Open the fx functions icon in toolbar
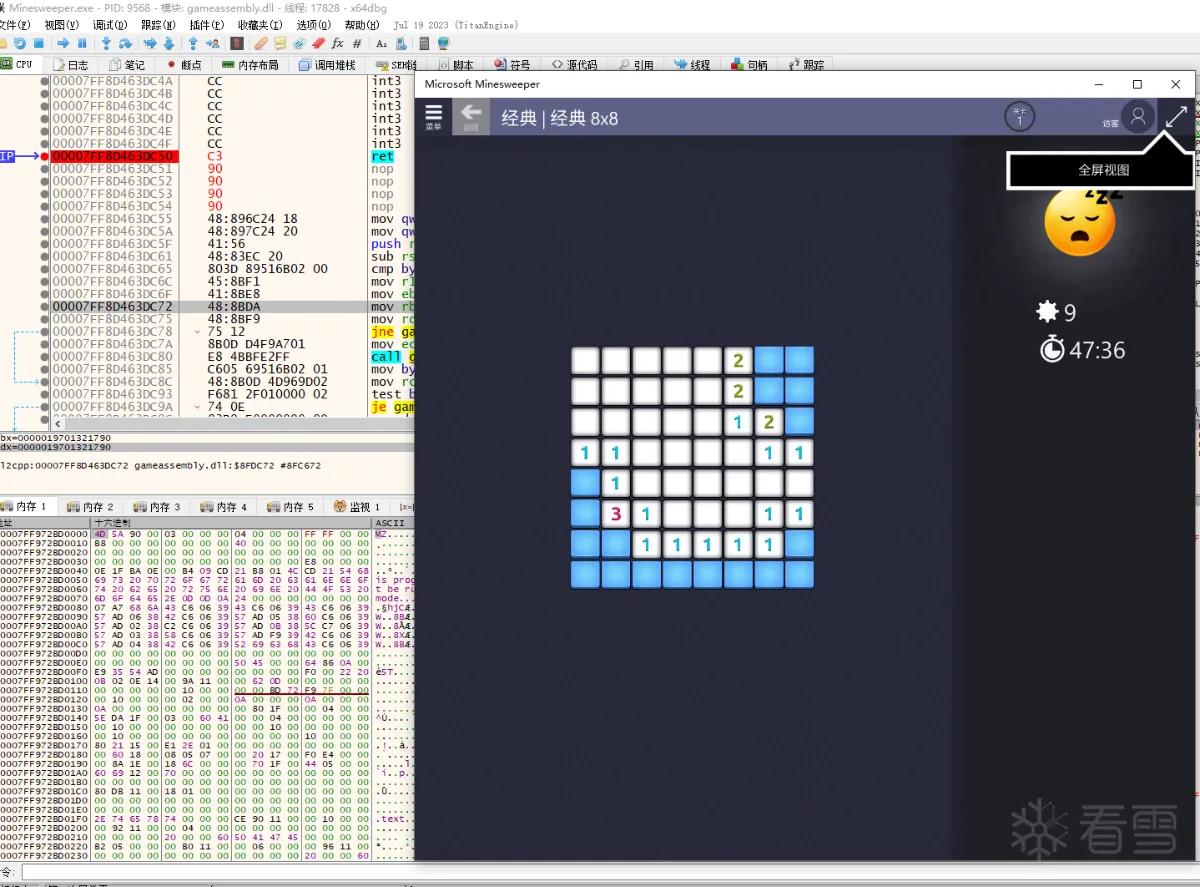Viewport: 1200px width, 887px height. (x=337, y=43)
